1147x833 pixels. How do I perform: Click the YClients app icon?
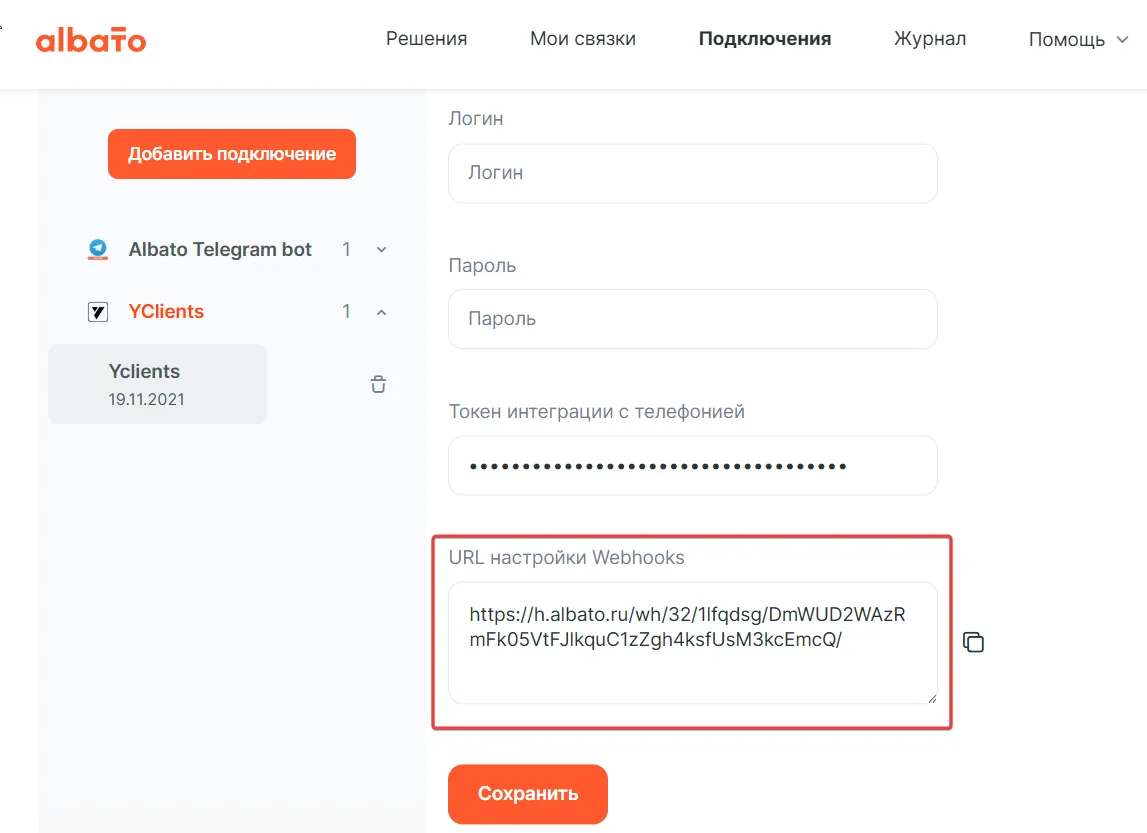click(x=98, y=312)
